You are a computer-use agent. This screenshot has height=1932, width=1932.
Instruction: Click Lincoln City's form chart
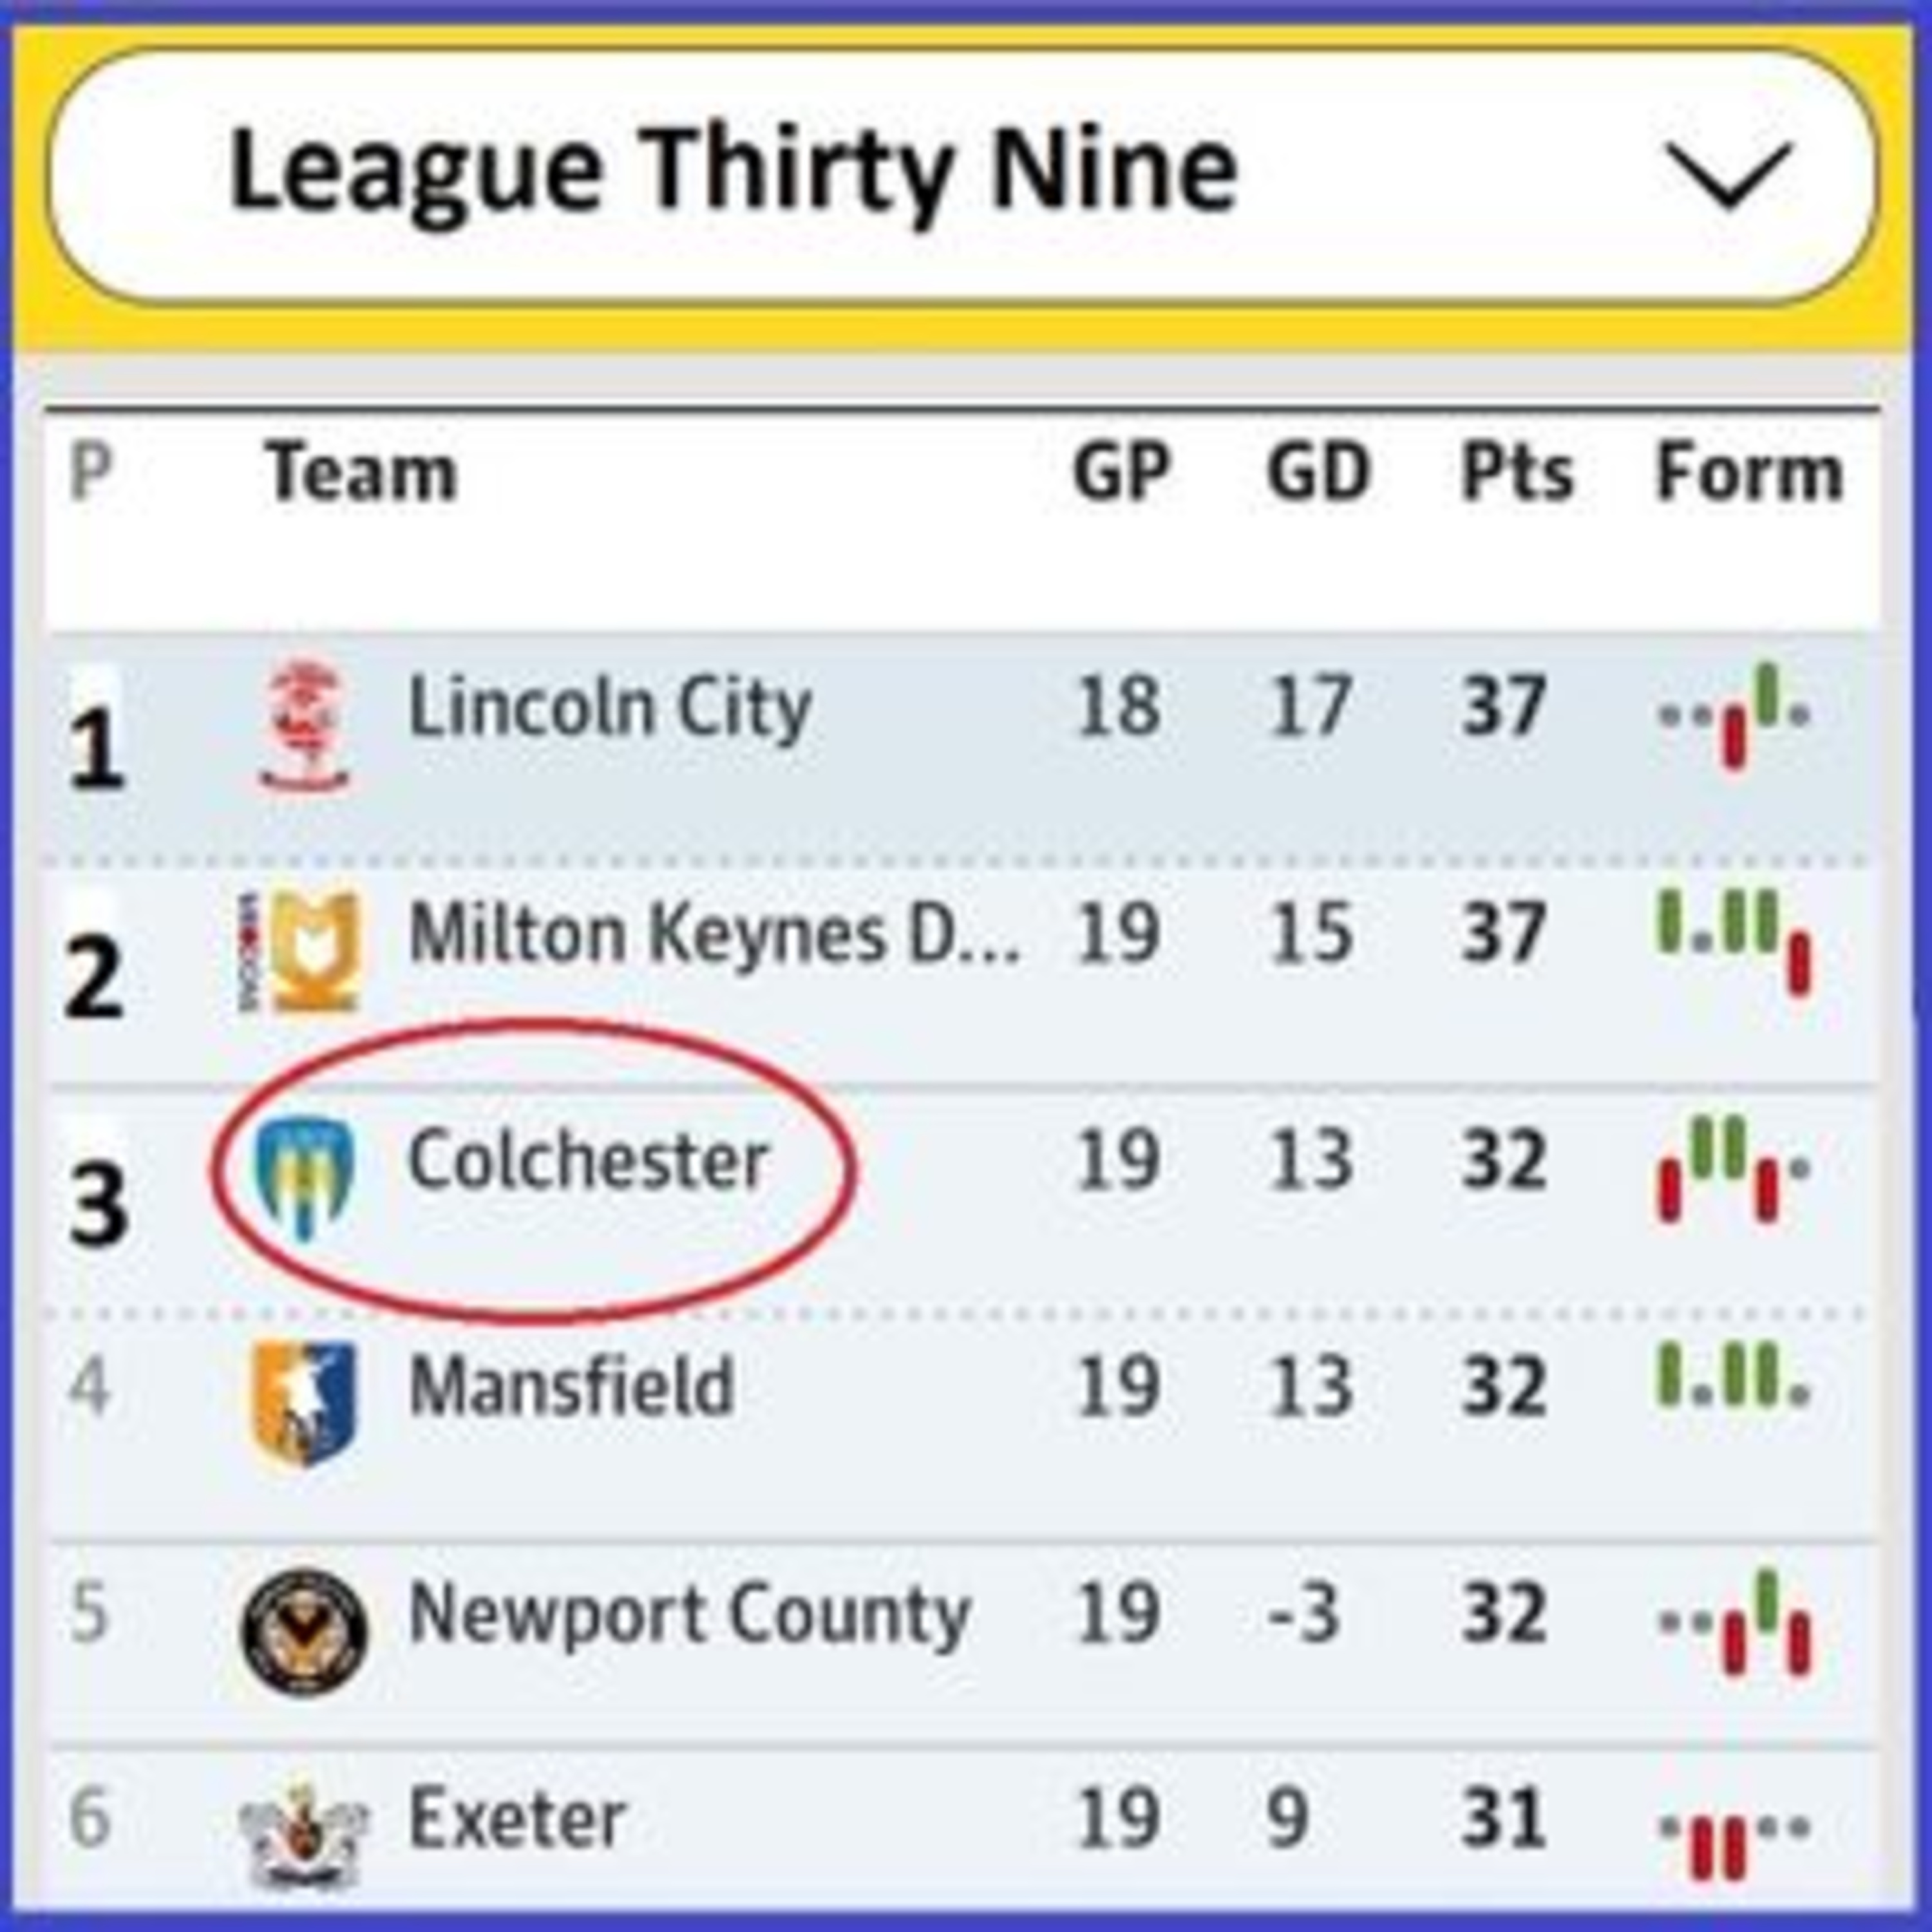coord(1734,716)
